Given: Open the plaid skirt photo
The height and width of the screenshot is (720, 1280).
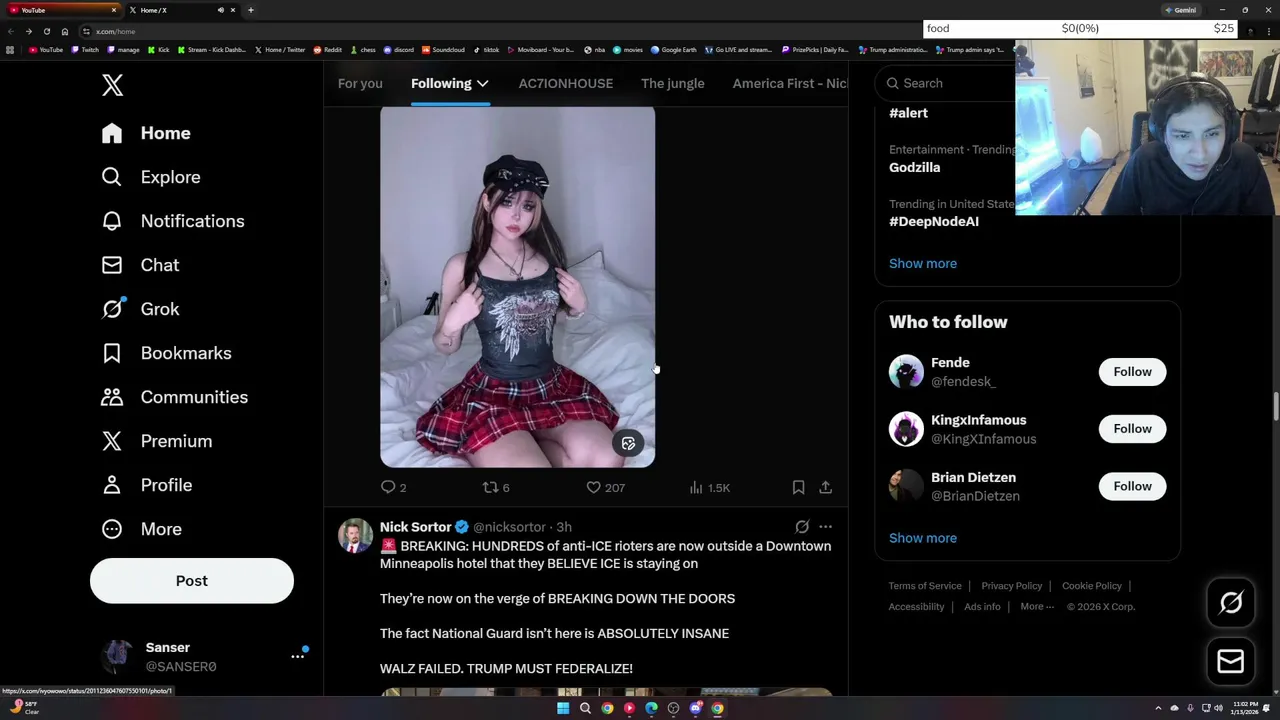Looking at the screenshot, I should (x=517, y=287).
